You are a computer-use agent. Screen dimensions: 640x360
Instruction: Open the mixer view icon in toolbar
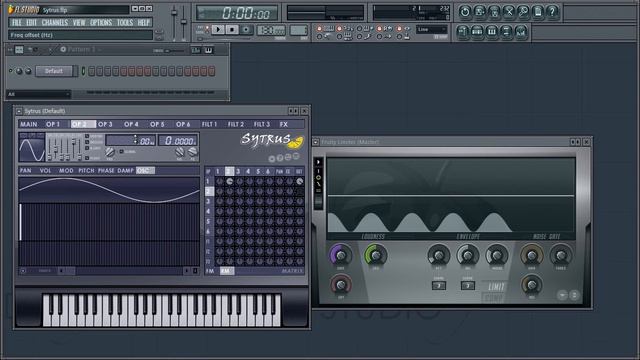point(521,31)
